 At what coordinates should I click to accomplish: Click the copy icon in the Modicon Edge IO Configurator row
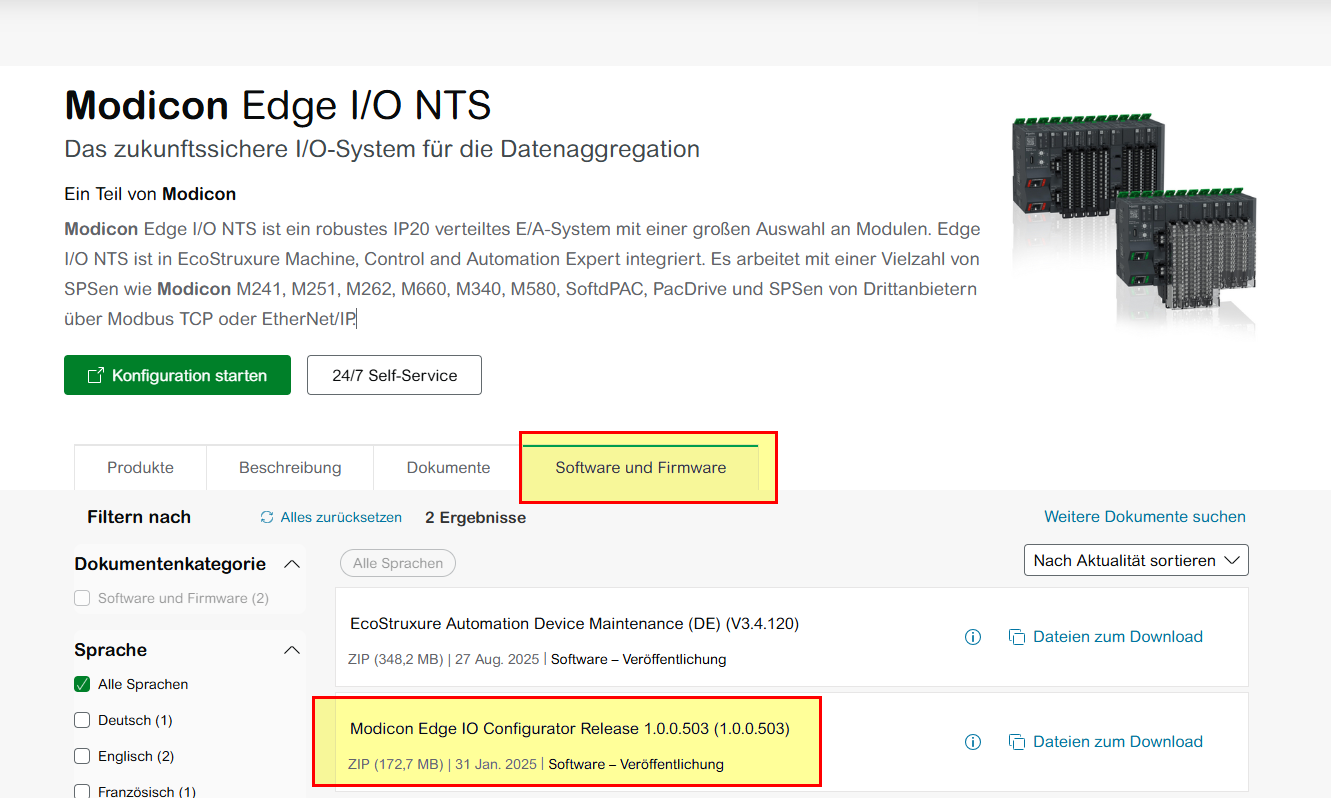[1017, 742]
